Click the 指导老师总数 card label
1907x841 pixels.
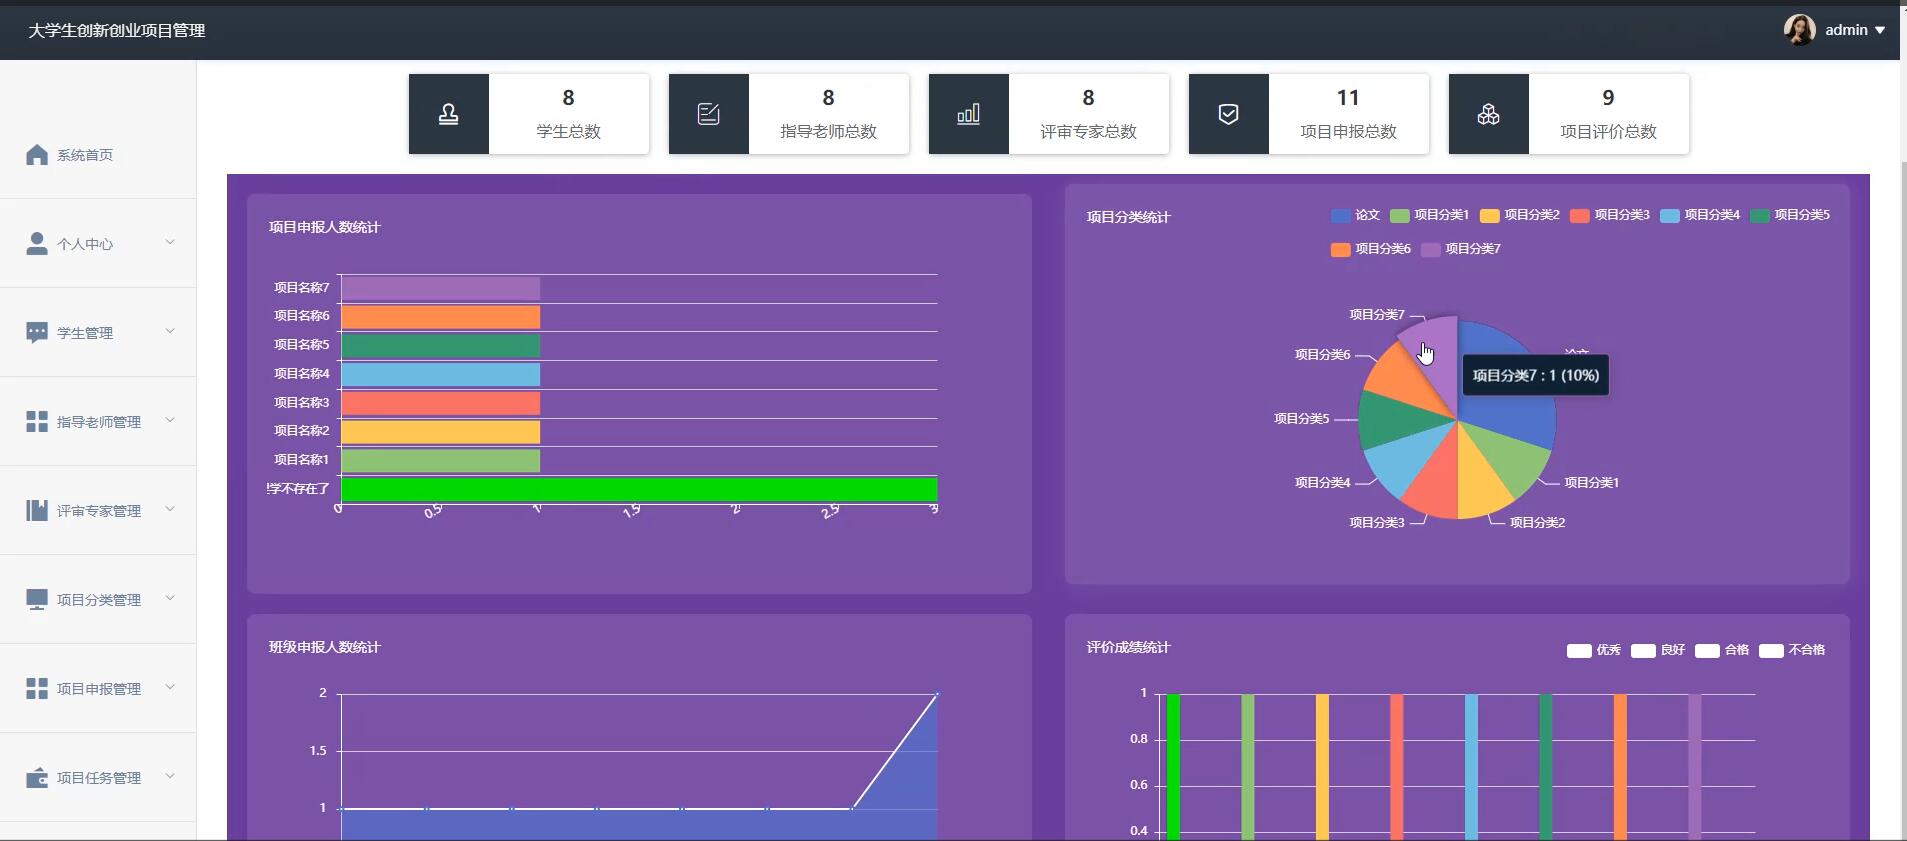point(828,132)
